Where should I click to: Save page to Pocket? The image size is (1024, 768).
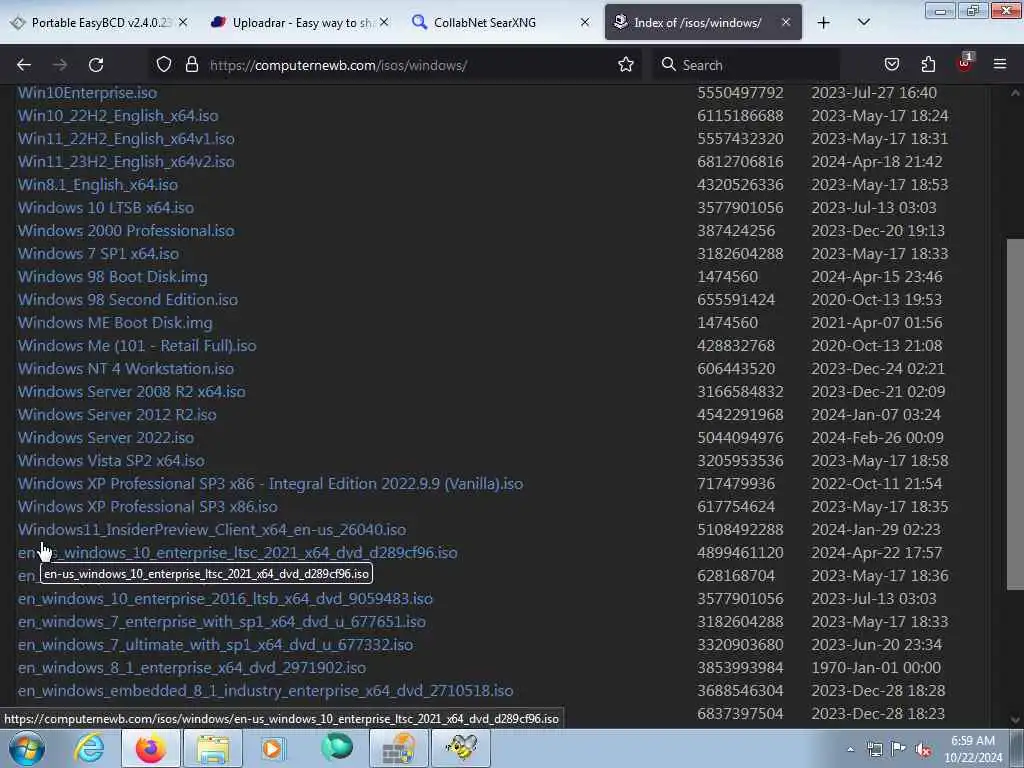coord(891,65)
